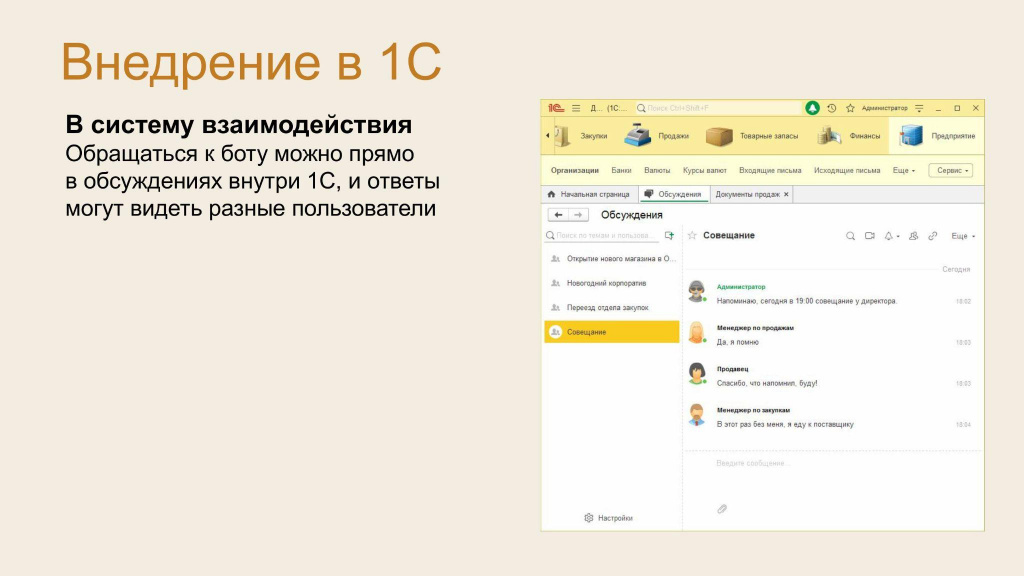Copy discussion link icon
The image size is (1024, 576).
933,236
